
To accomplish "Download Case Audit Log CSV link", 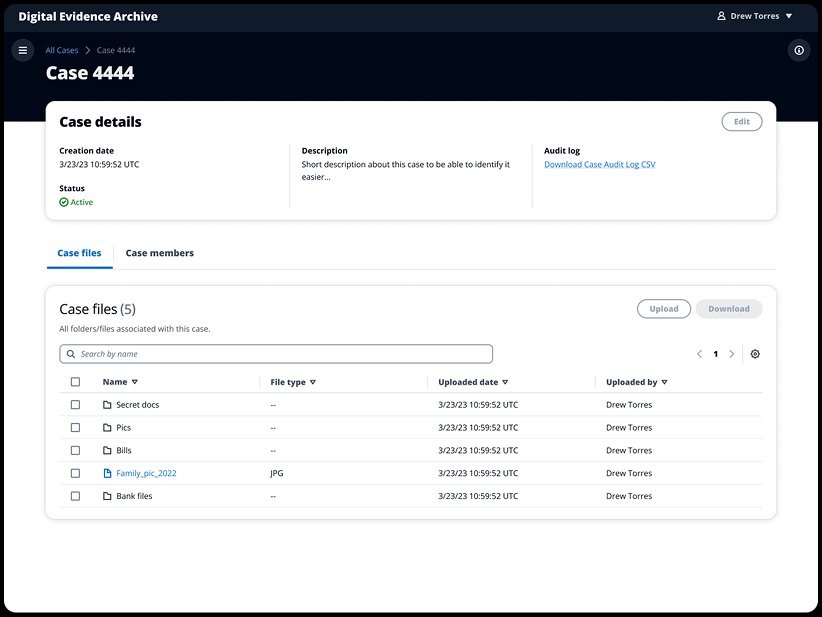I will pyautogui.click(x=599, y=164).
